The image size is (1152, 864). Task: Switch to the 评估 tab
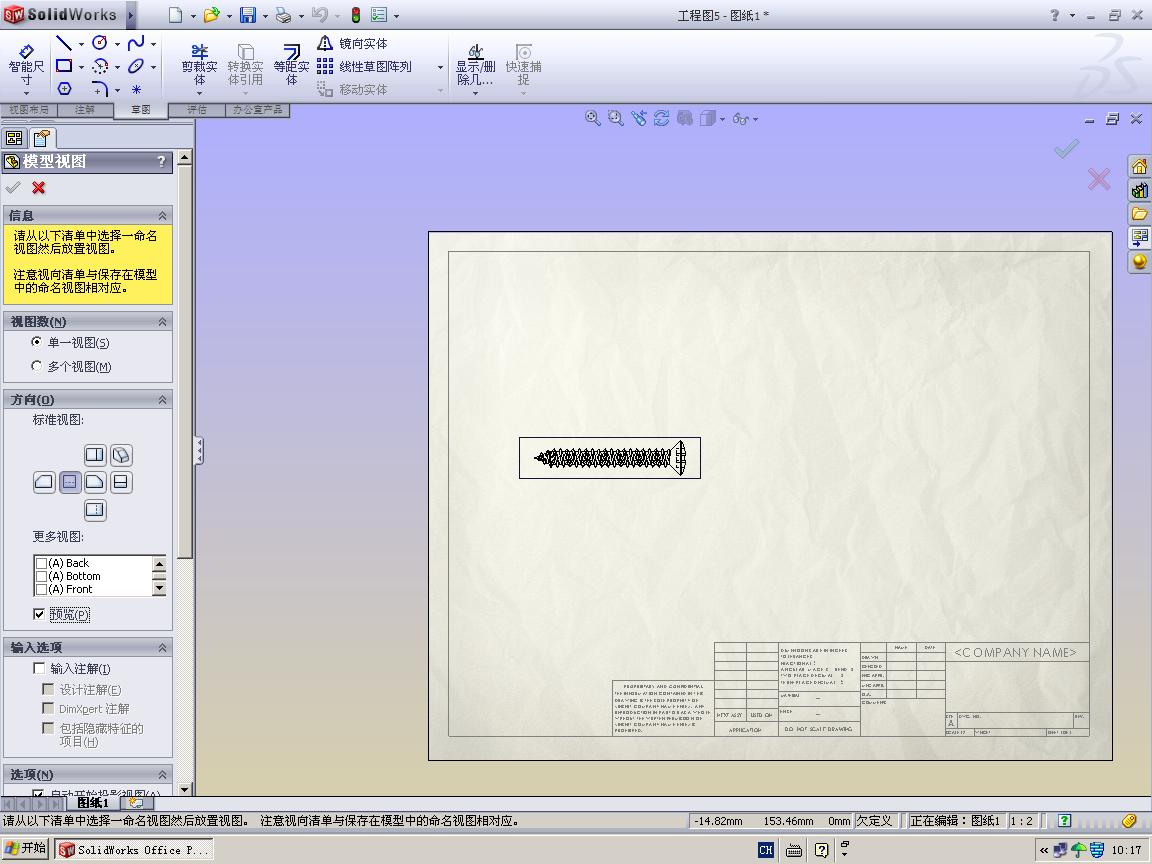point(197,109)
